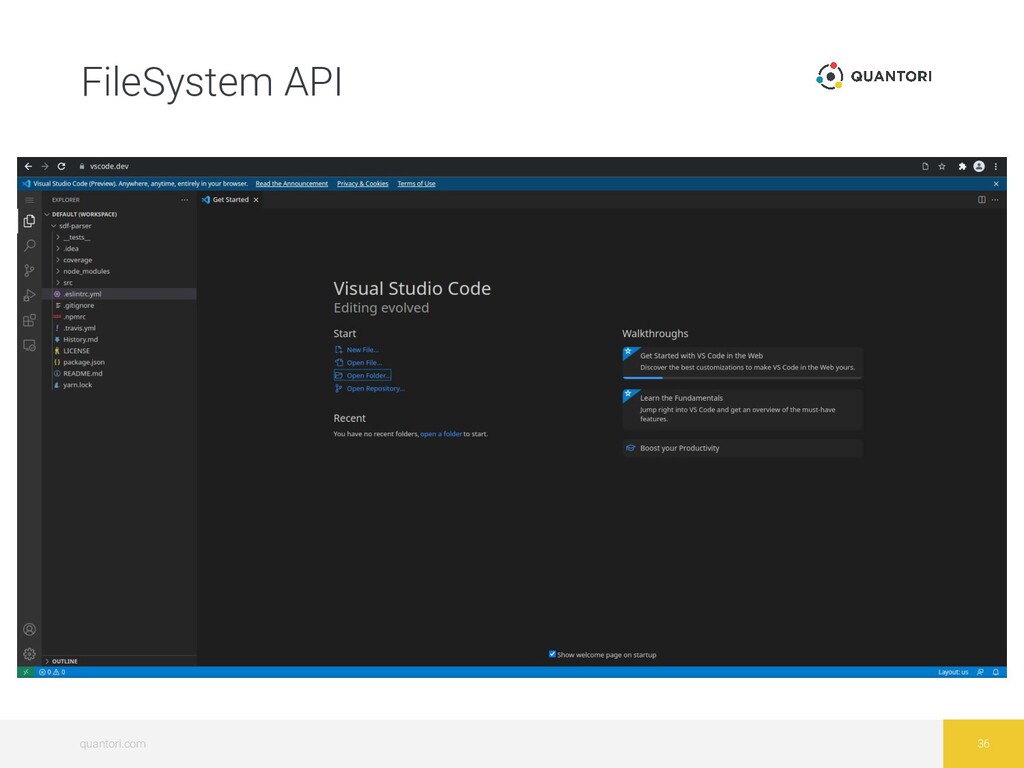The image size is (1024, 768).
Task: Click Read the Announcement link
Action: pos(291,184)
